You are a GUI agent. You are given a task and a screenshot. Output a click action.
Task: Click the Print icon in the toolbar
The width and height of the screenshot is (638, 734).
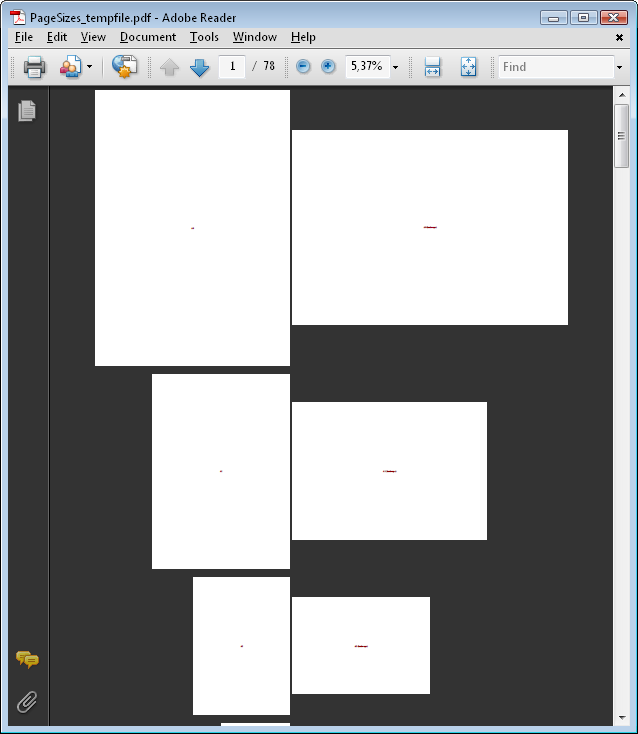click(x=34, y=67)
